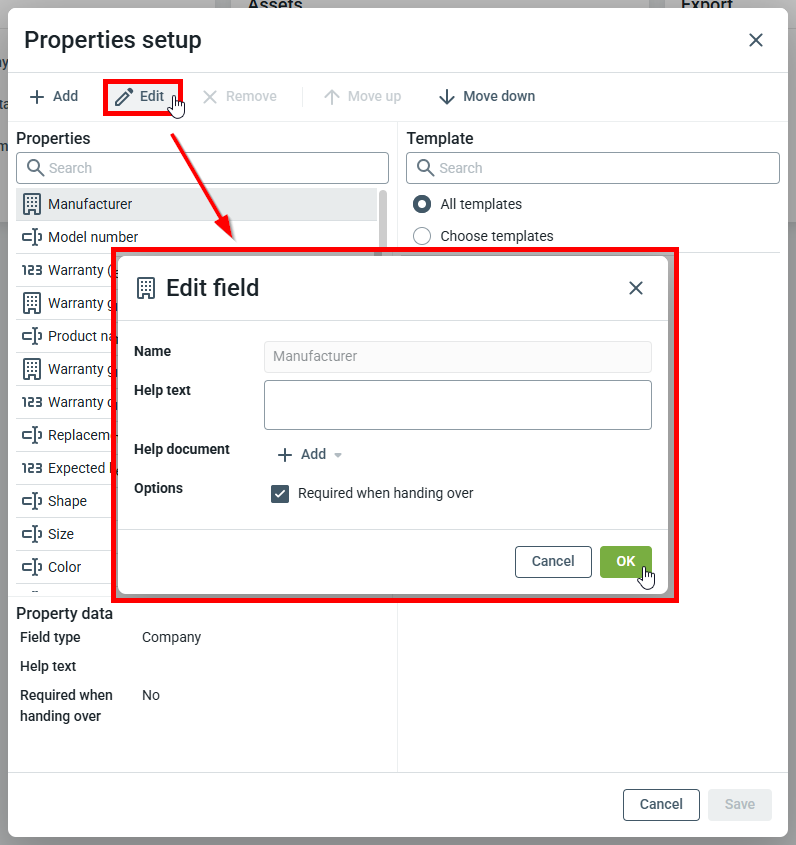Click the Move up arrow icon

pos(332,97)
